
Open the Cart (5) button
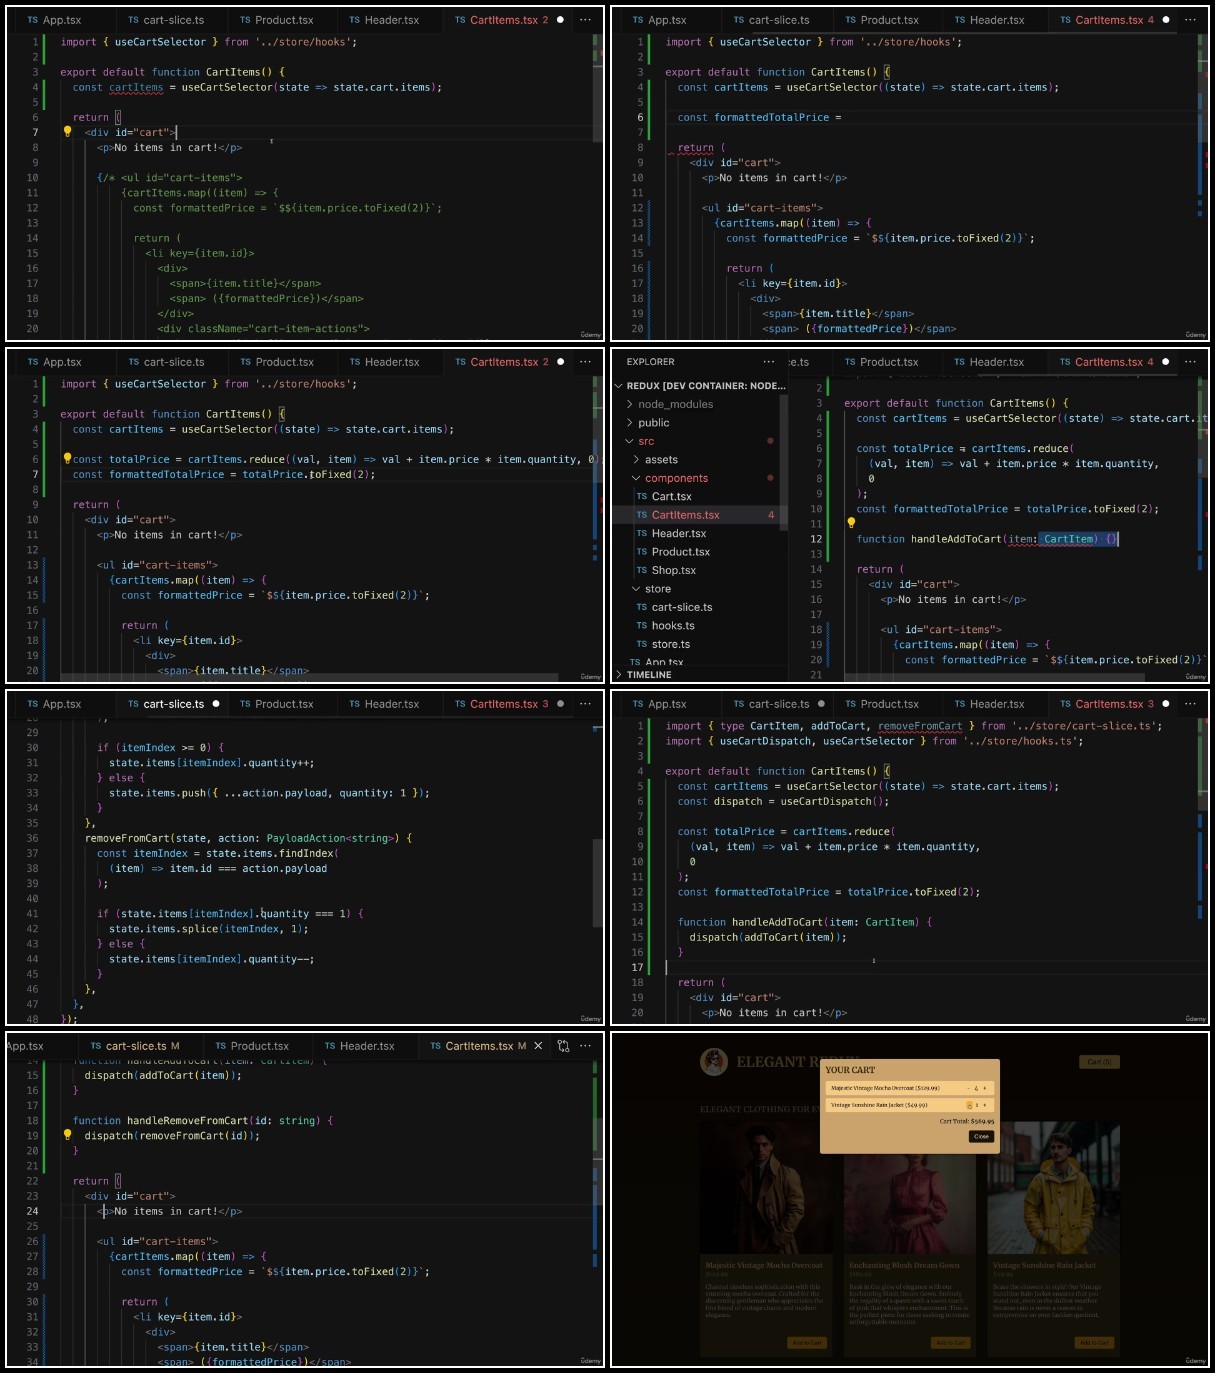click(x=1099, y=1062)
